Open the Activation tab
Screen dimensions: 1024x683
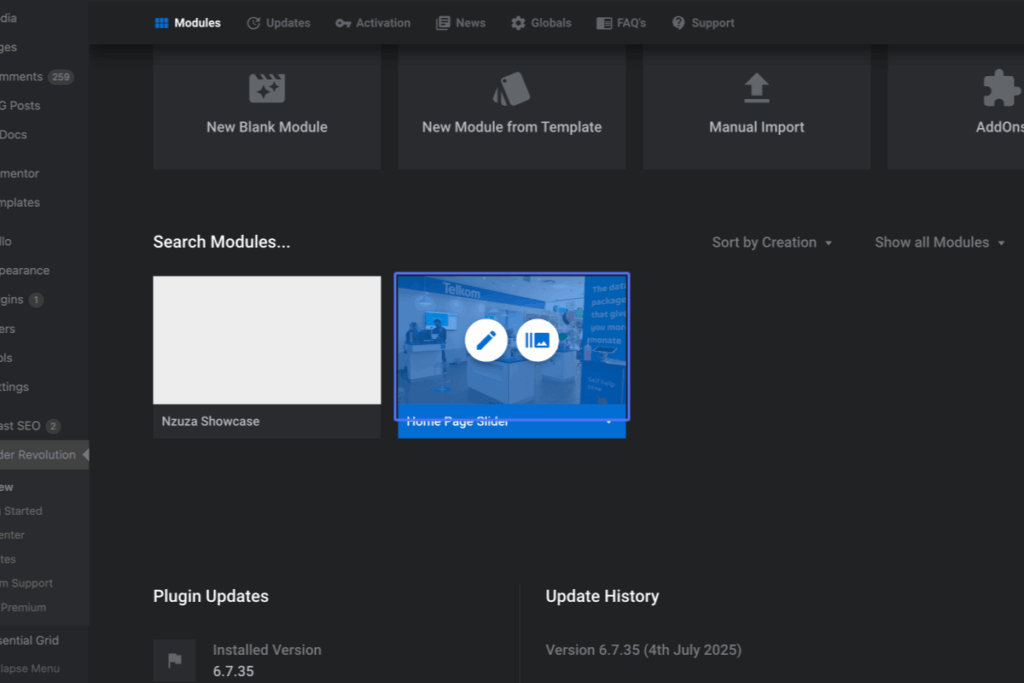373,23
